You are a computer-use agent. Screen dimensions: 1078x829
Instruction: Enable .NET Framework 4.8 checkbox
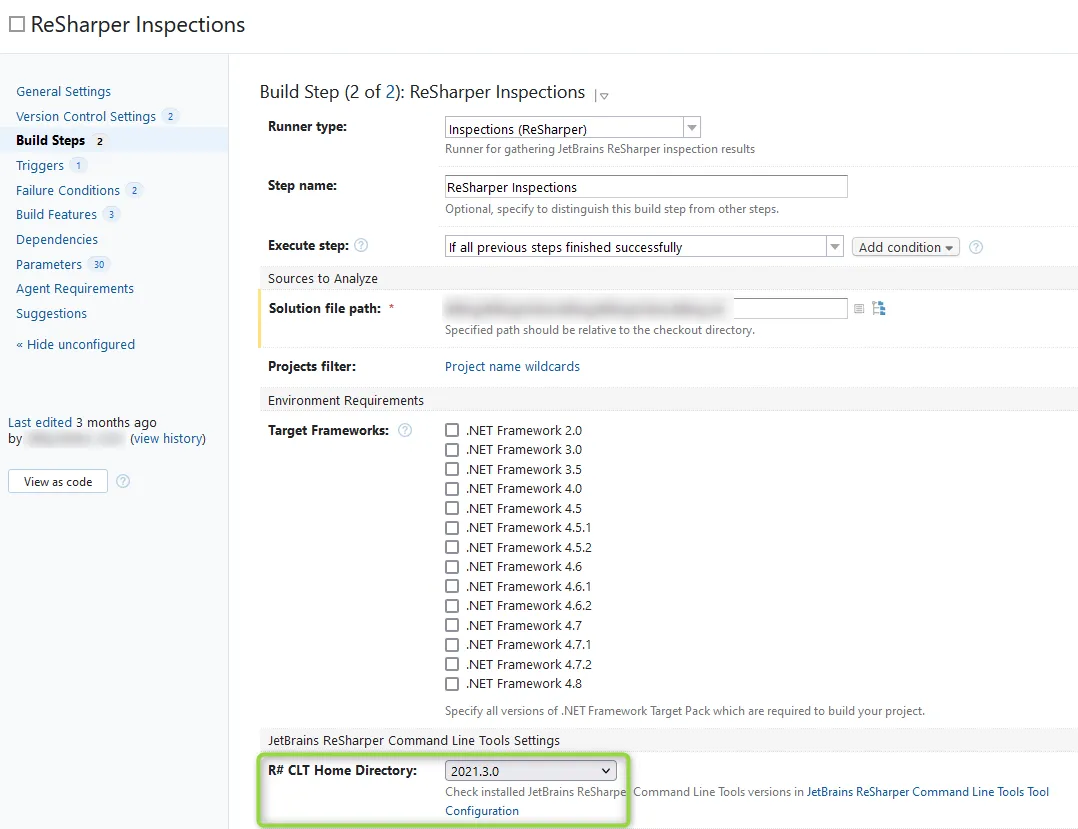[x=452, y=684]
